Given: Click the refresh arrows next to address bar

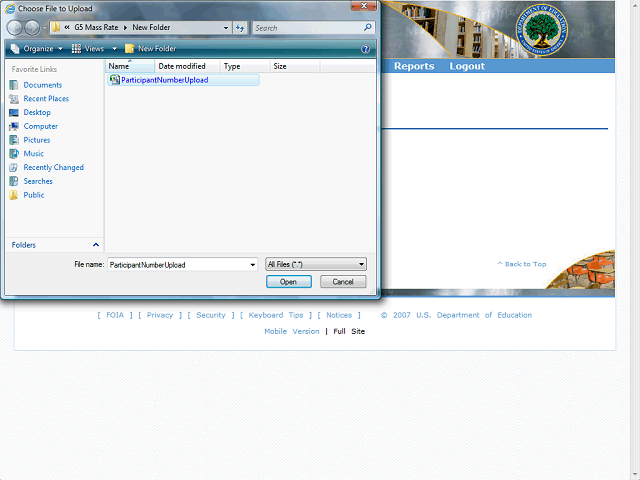Looking at the screenshot, I should pos(240,28).
